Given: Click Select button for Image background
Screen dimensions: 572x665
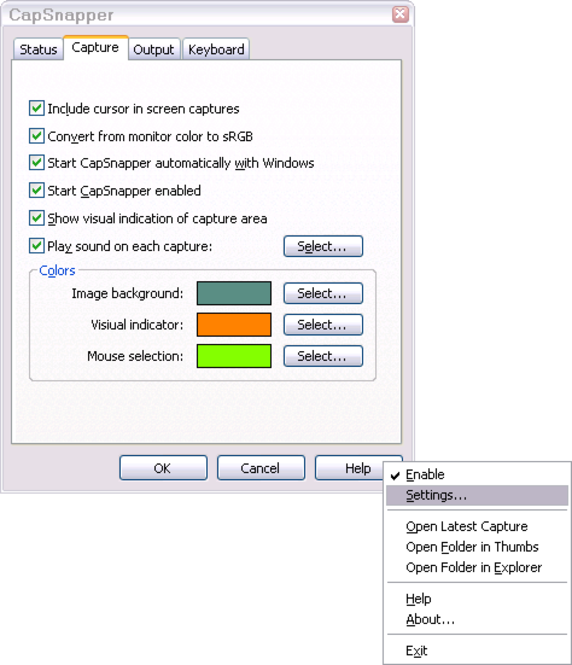Looking at the screenshot, I should pyautogui.click(x=323, y=293).
